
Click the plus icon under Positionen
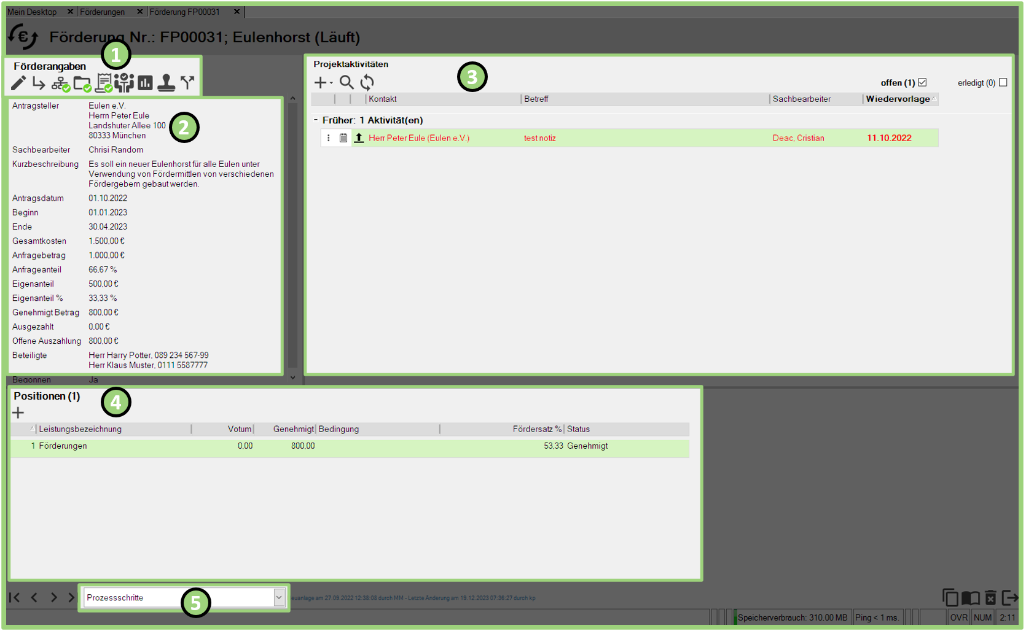[x=18, y=412]
